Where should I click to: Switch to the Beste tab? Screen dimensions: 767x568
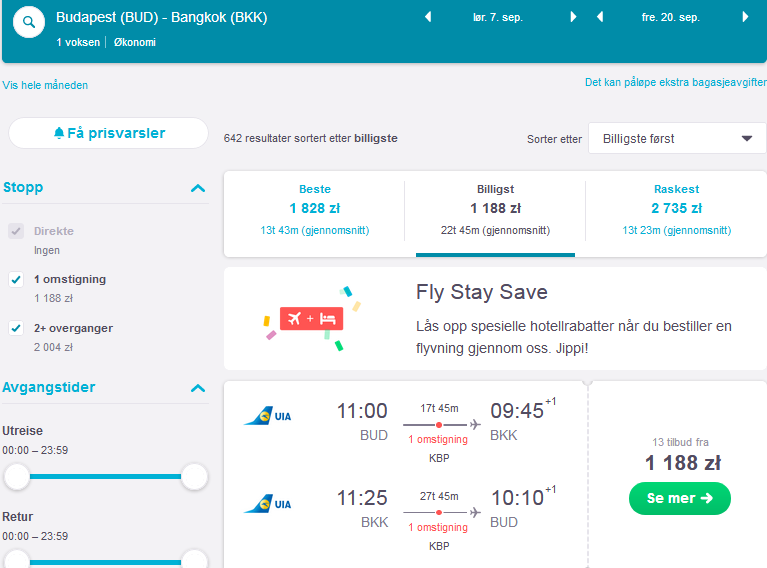click(x=315, y=209)
